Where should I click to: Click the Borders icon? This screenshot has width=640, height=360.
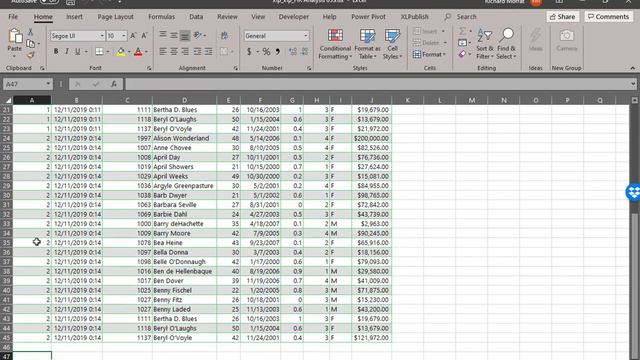pos(99,52)
